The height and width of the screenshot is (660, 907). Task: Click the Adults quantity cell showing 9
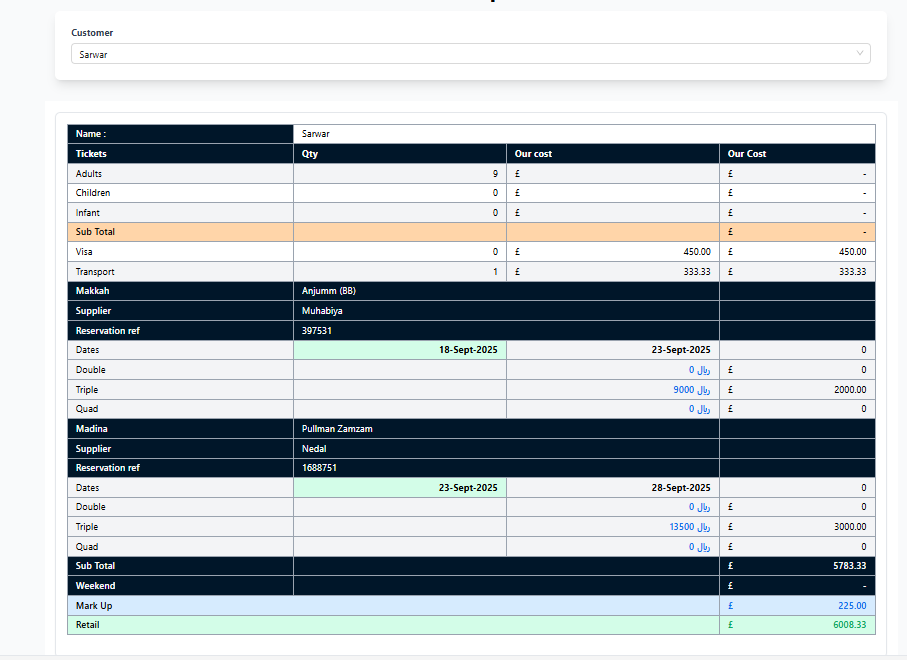tap(400, 174)
